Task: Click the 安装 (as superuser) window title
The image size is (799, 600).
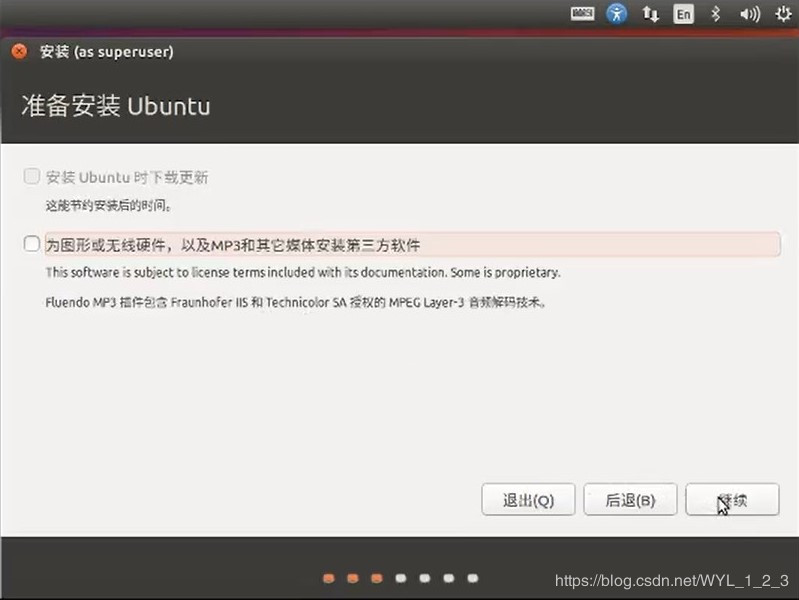Action: click(x=106, y=52)
